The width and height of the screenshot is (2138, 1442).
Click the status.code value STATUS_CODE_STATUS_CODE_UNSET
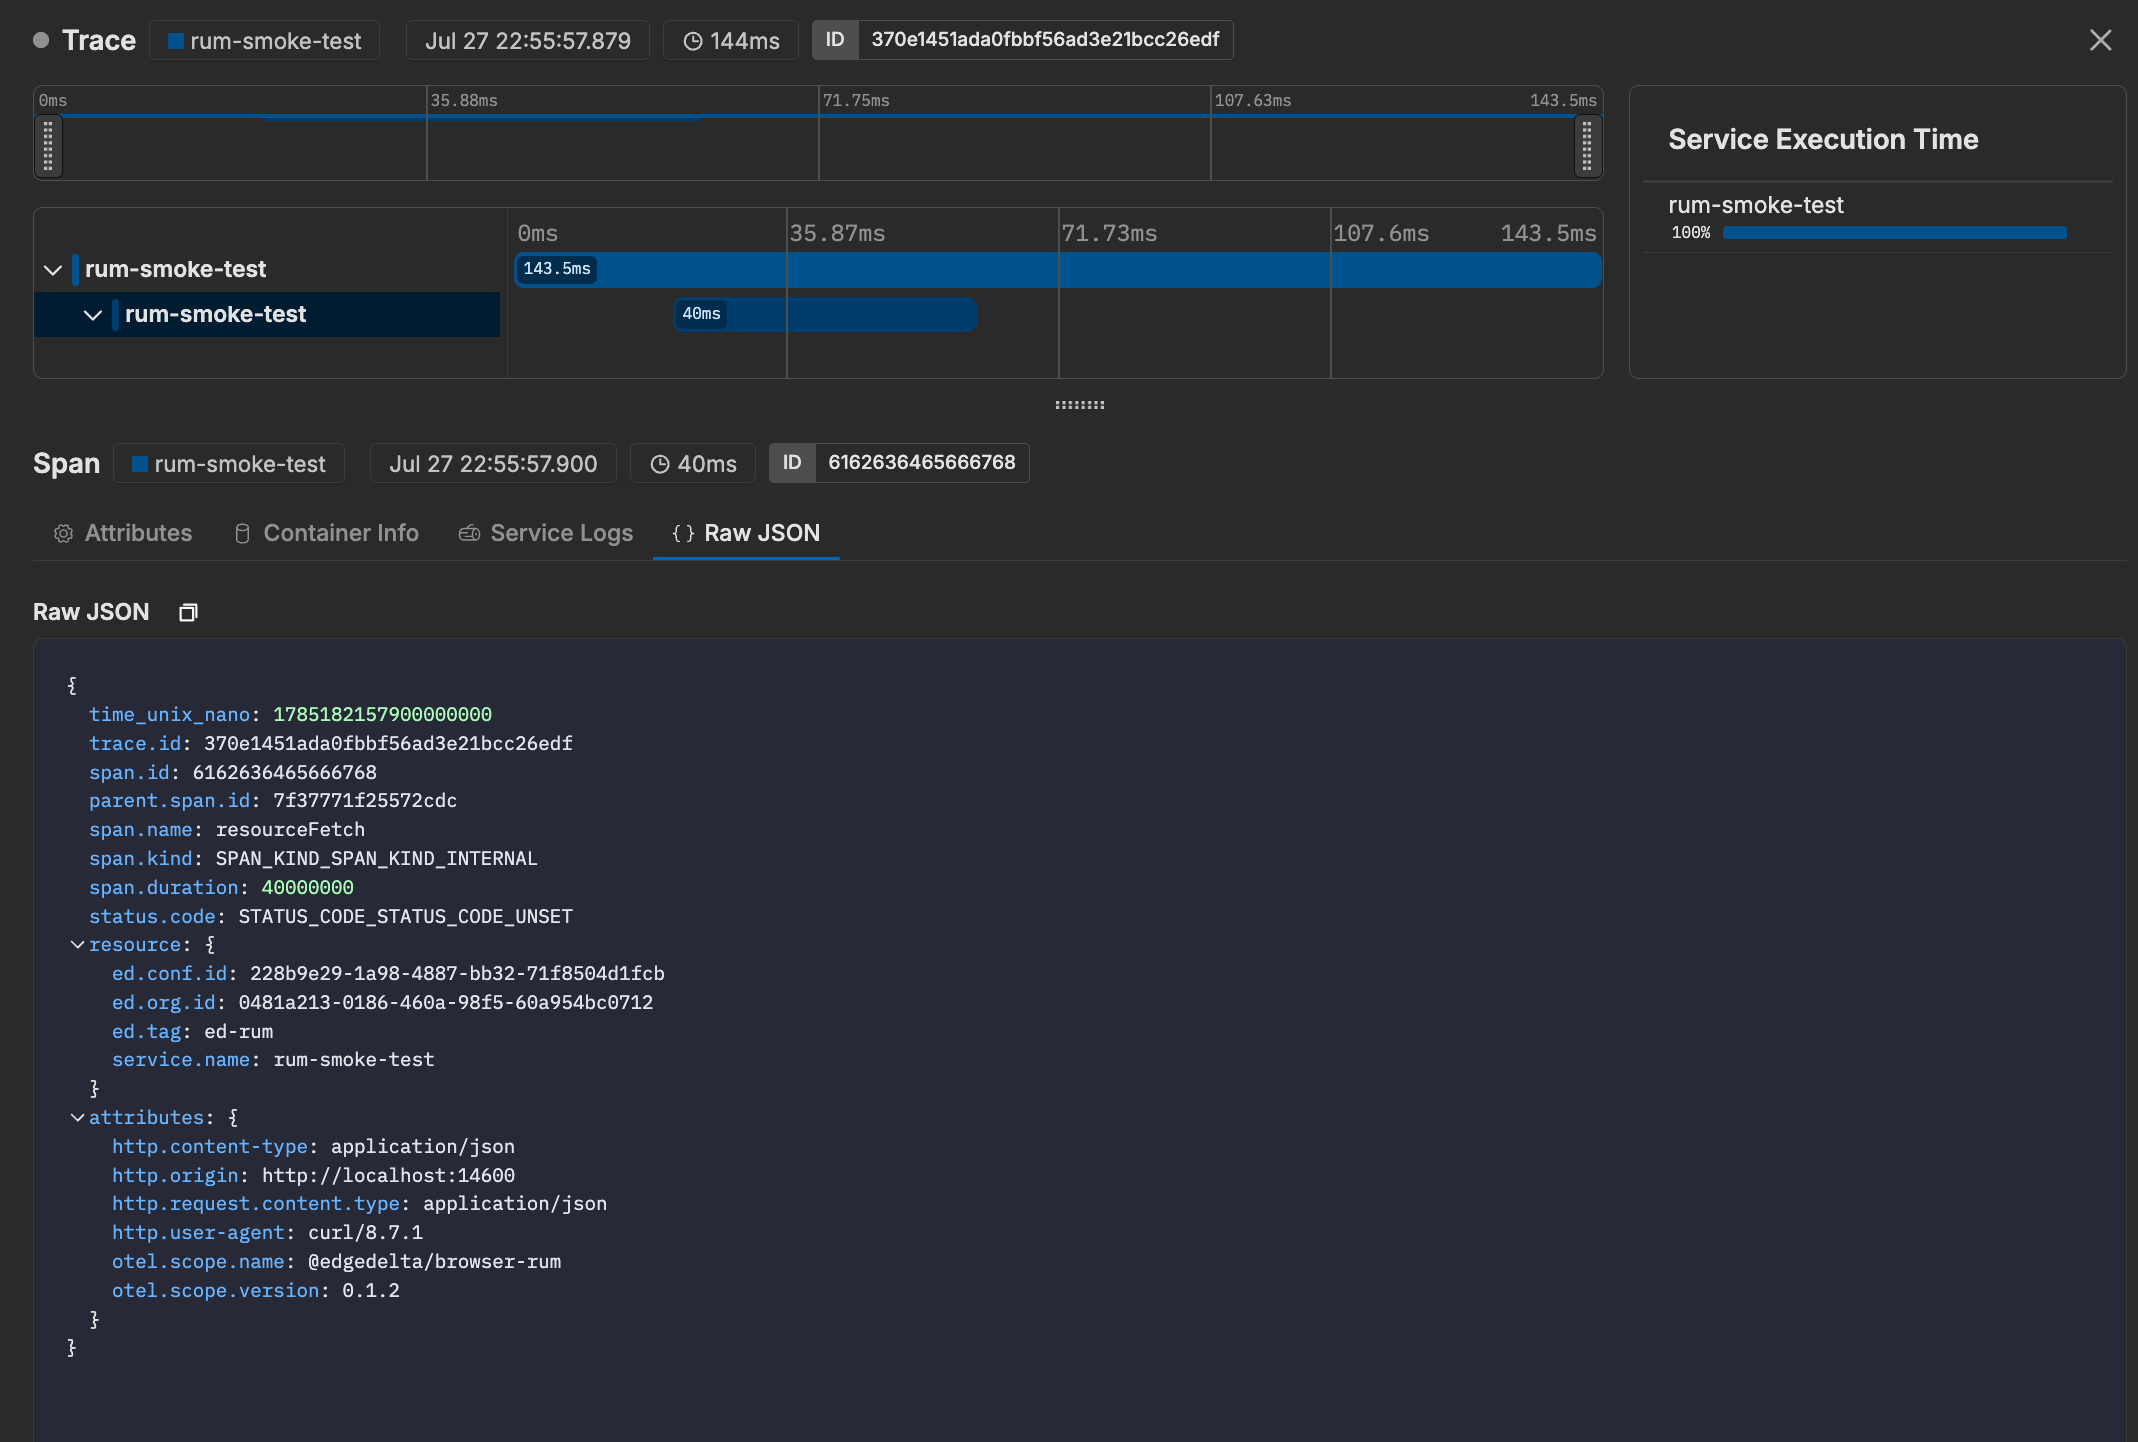tap(405, 917)
